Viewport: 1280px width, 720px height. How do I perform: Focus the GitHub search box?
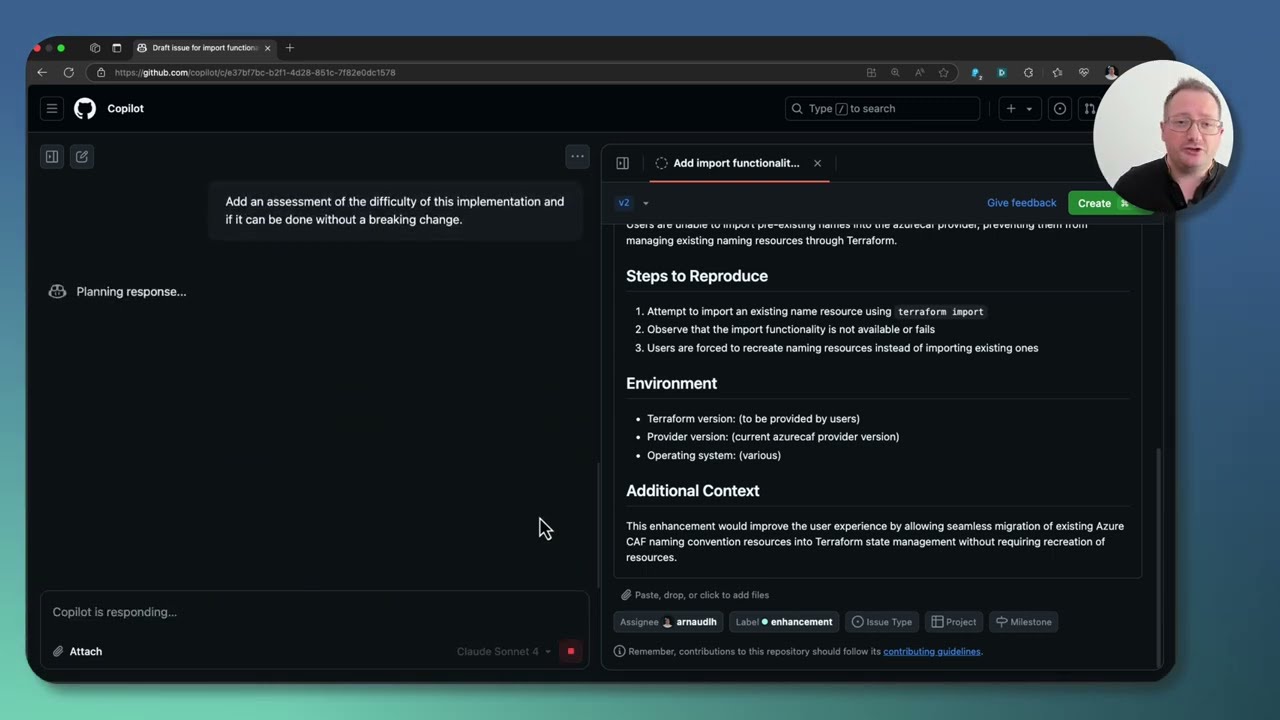click(882, 108)
